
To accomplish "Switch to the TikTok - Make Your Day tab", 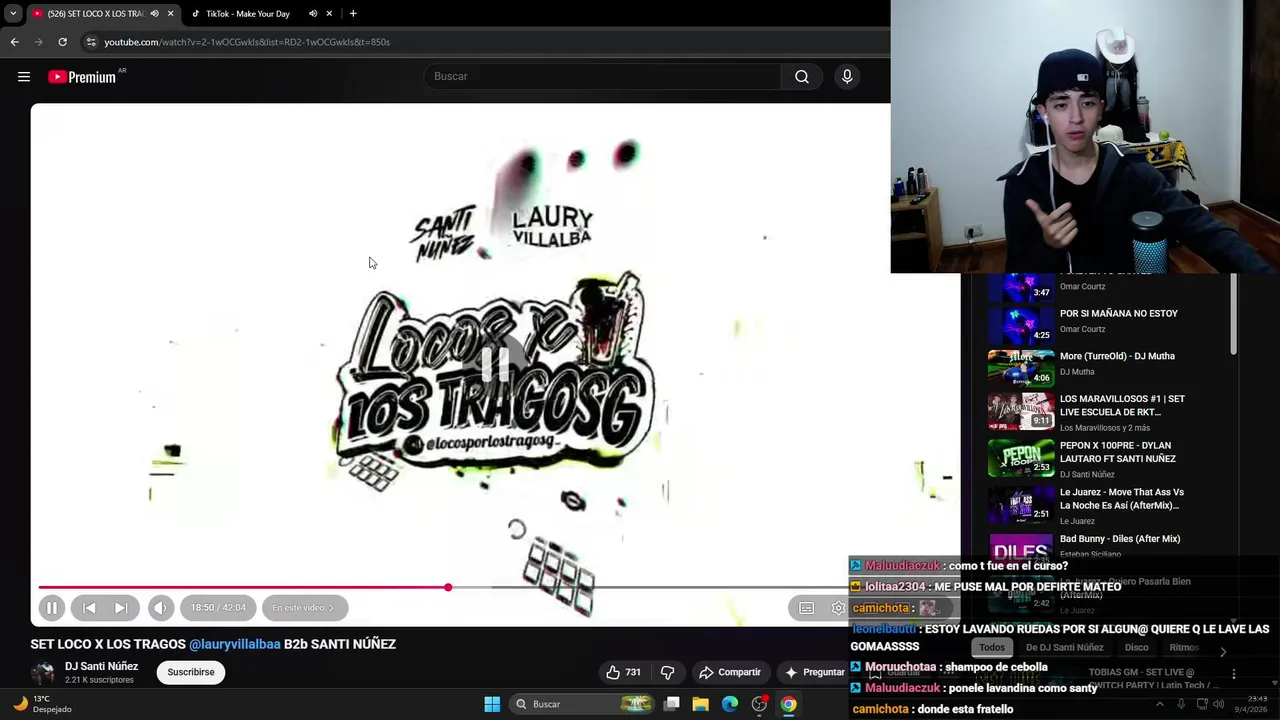I will point(247,14).
